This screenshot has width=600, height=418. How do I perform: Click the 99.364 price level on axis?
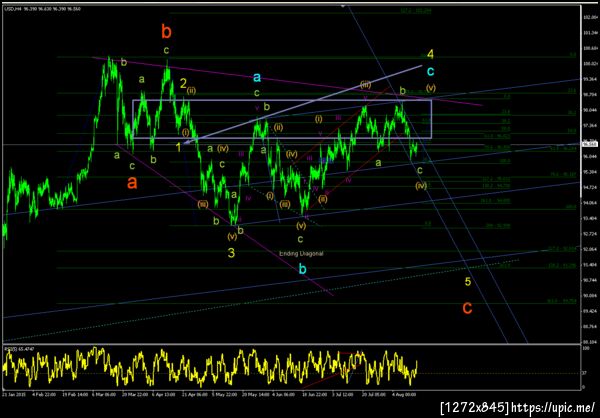click(x=588, y=79)
